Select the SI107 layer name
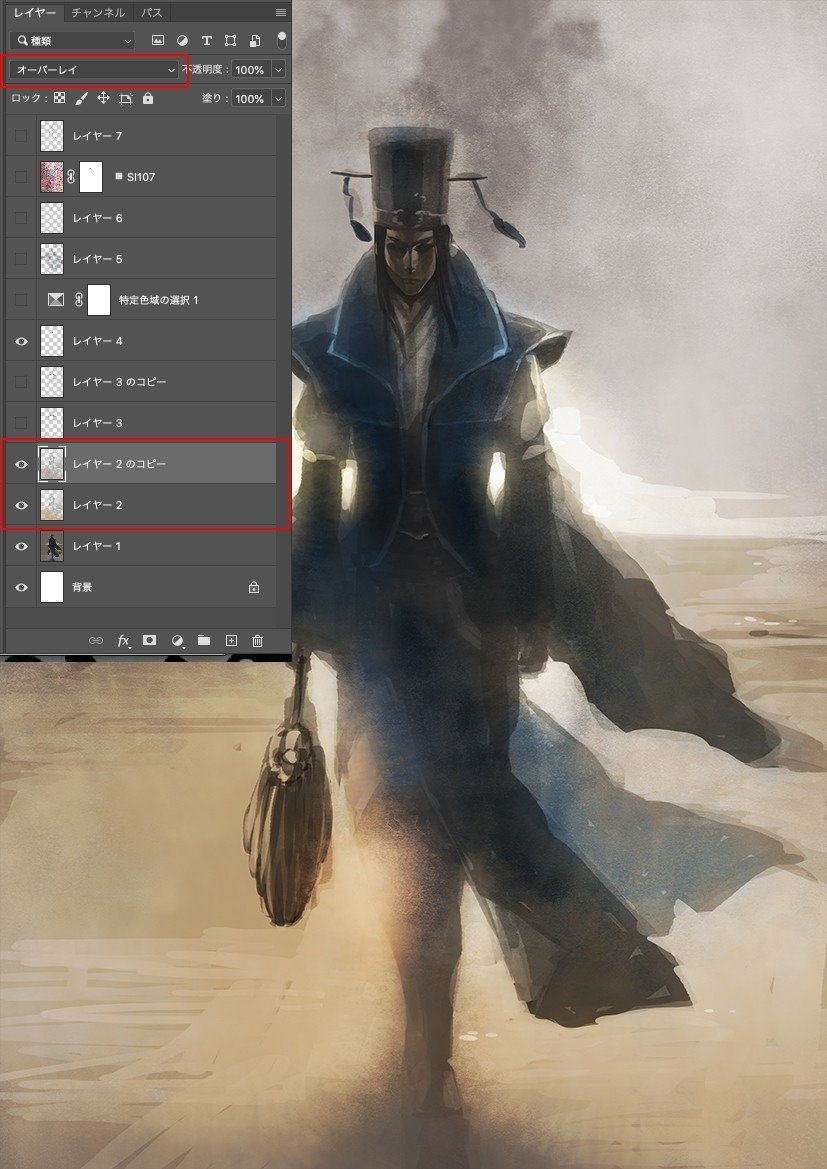The image size is (827, 1169). [141, 177]
